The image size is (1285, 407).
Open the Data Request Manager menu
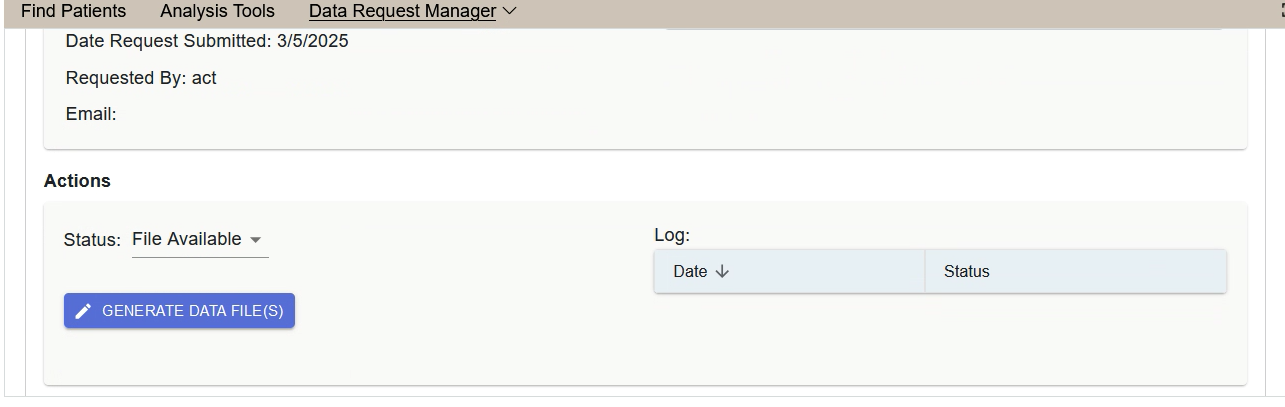[402, 12]
